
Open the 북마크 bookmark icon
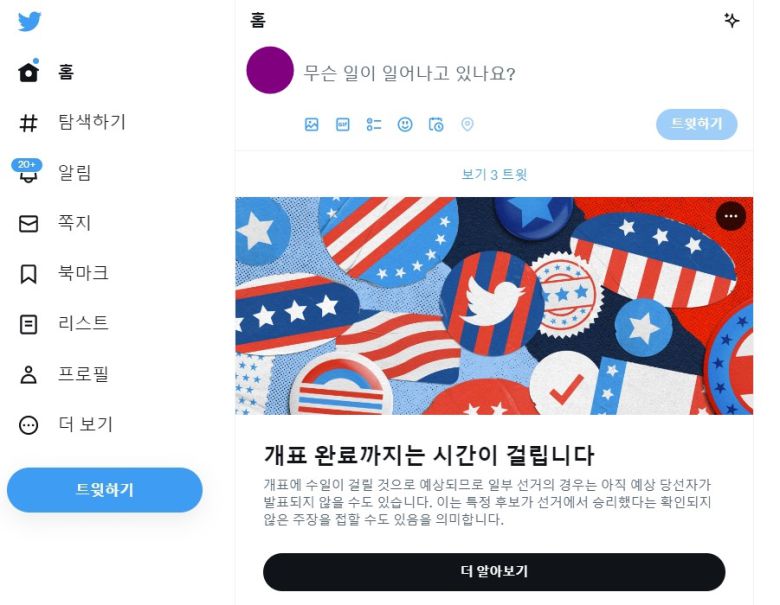[x=28, y=274]
